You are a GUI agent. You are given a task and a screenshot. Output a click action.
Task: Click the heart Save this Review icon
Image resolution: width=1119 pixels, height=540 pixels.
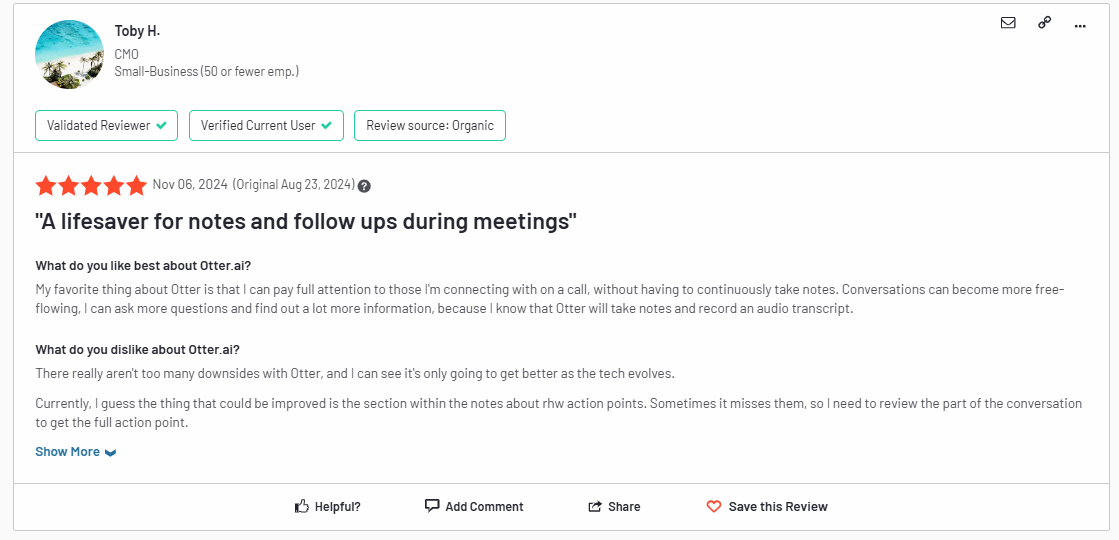714,506
